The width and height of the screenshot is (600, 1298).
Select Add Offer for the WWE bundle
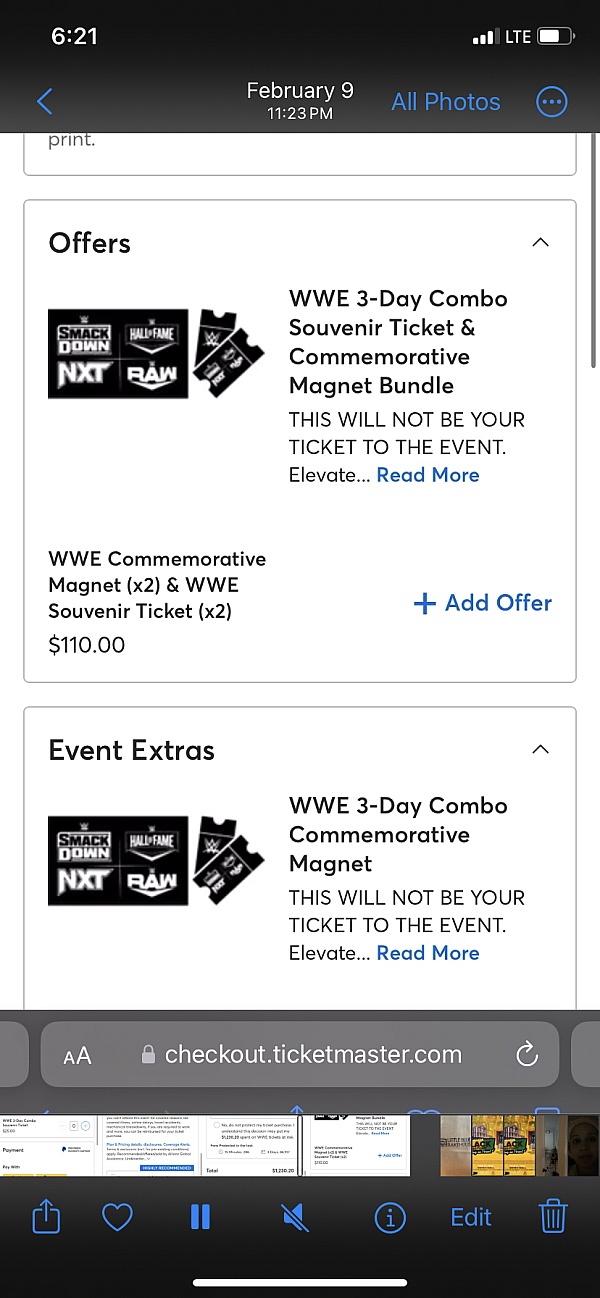point(482,602)
